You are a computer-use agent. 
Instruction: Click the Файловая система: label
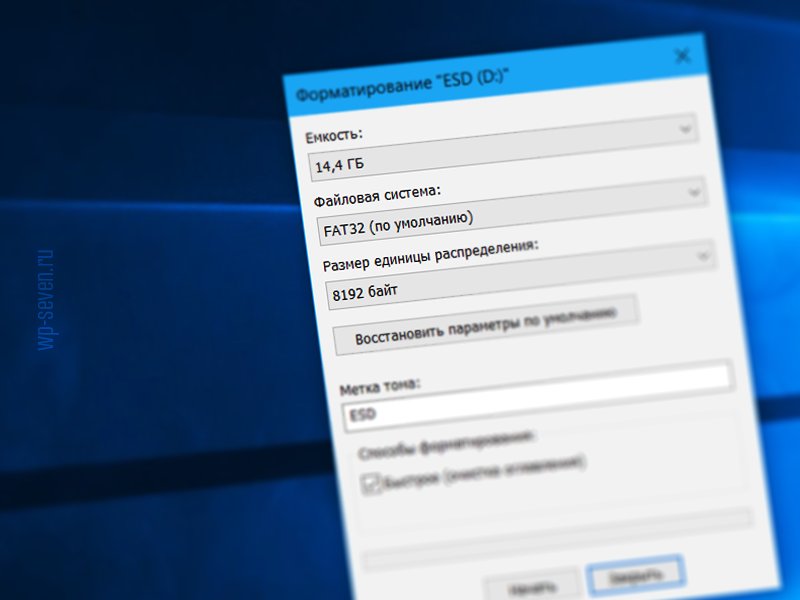[377, 196]
